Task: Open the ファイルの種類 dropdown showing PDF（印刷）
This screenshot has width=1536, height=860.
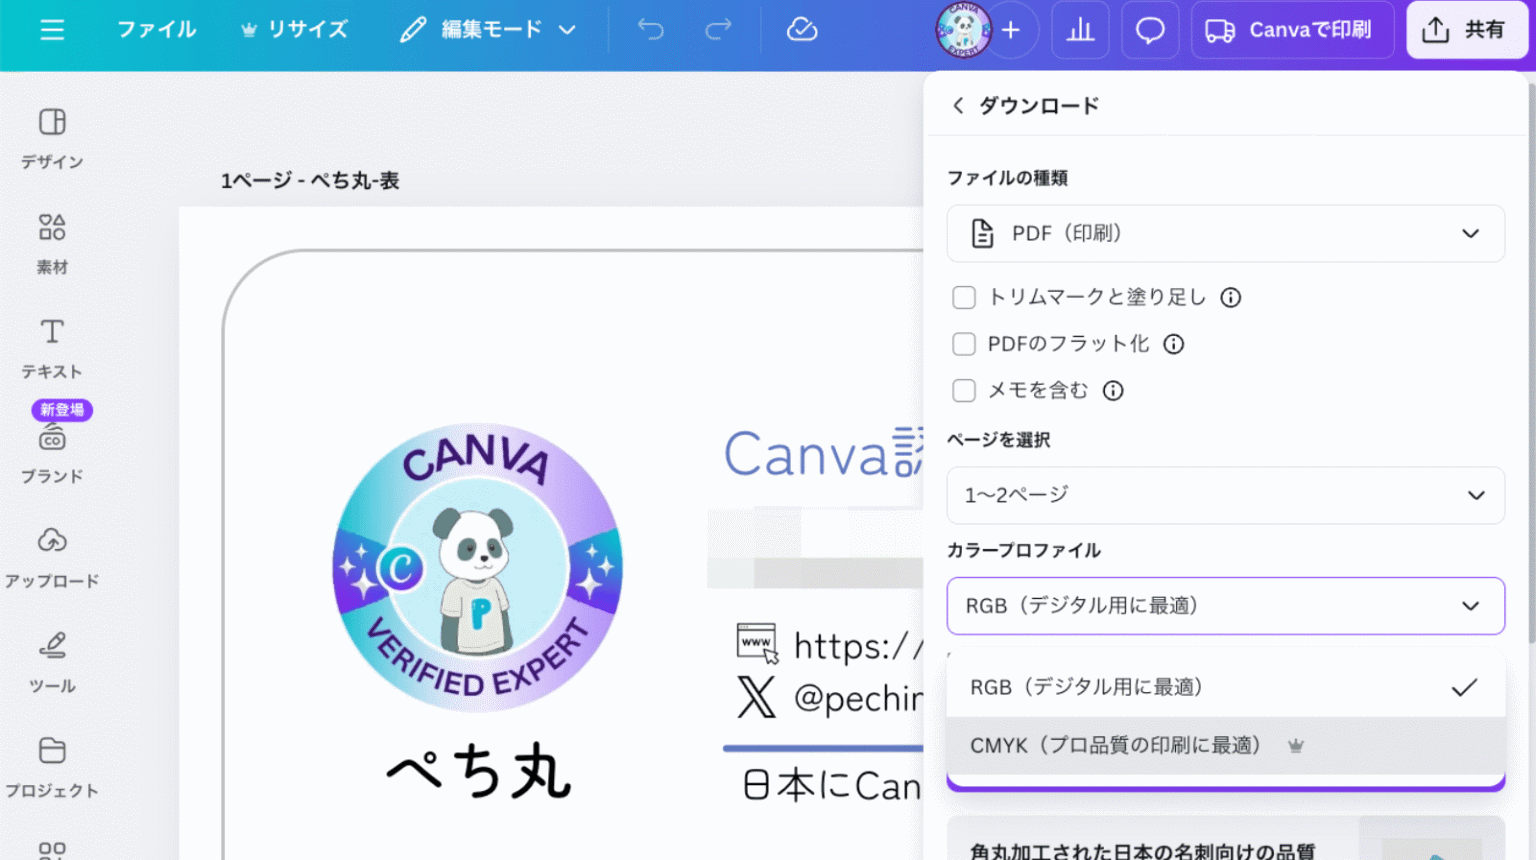Action: tap(1225, 233)
